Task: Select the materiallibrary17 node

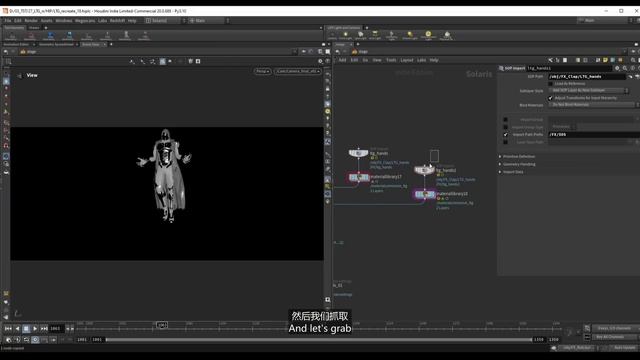Action: click(x=359, y=177)
